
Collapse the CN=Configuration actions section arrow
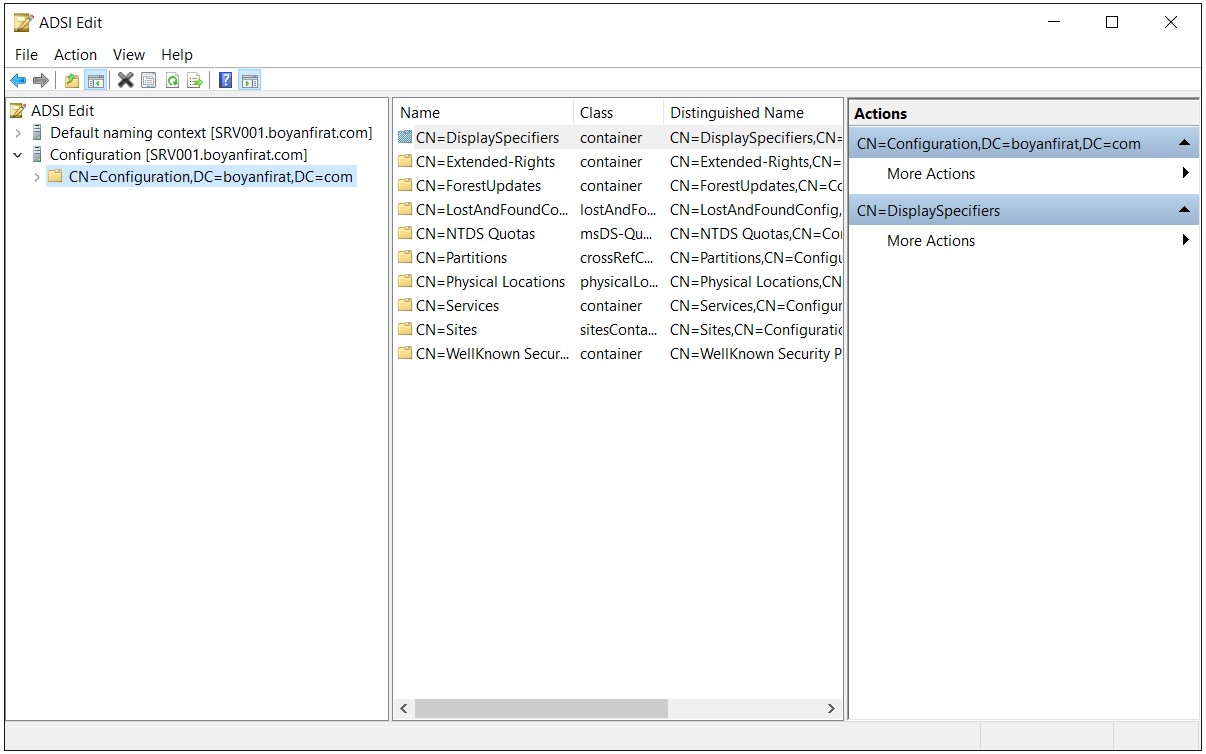[x=1184, y=144]
